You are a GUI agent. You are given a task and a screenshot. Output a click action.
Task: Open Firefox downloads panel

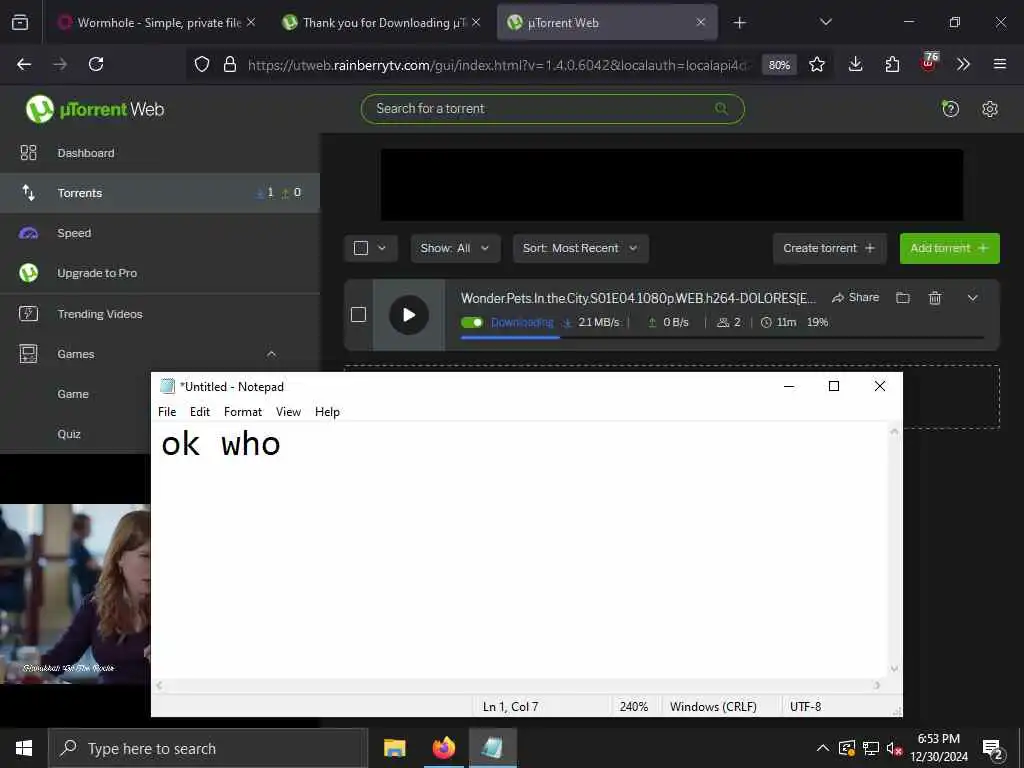coord(856,64)
